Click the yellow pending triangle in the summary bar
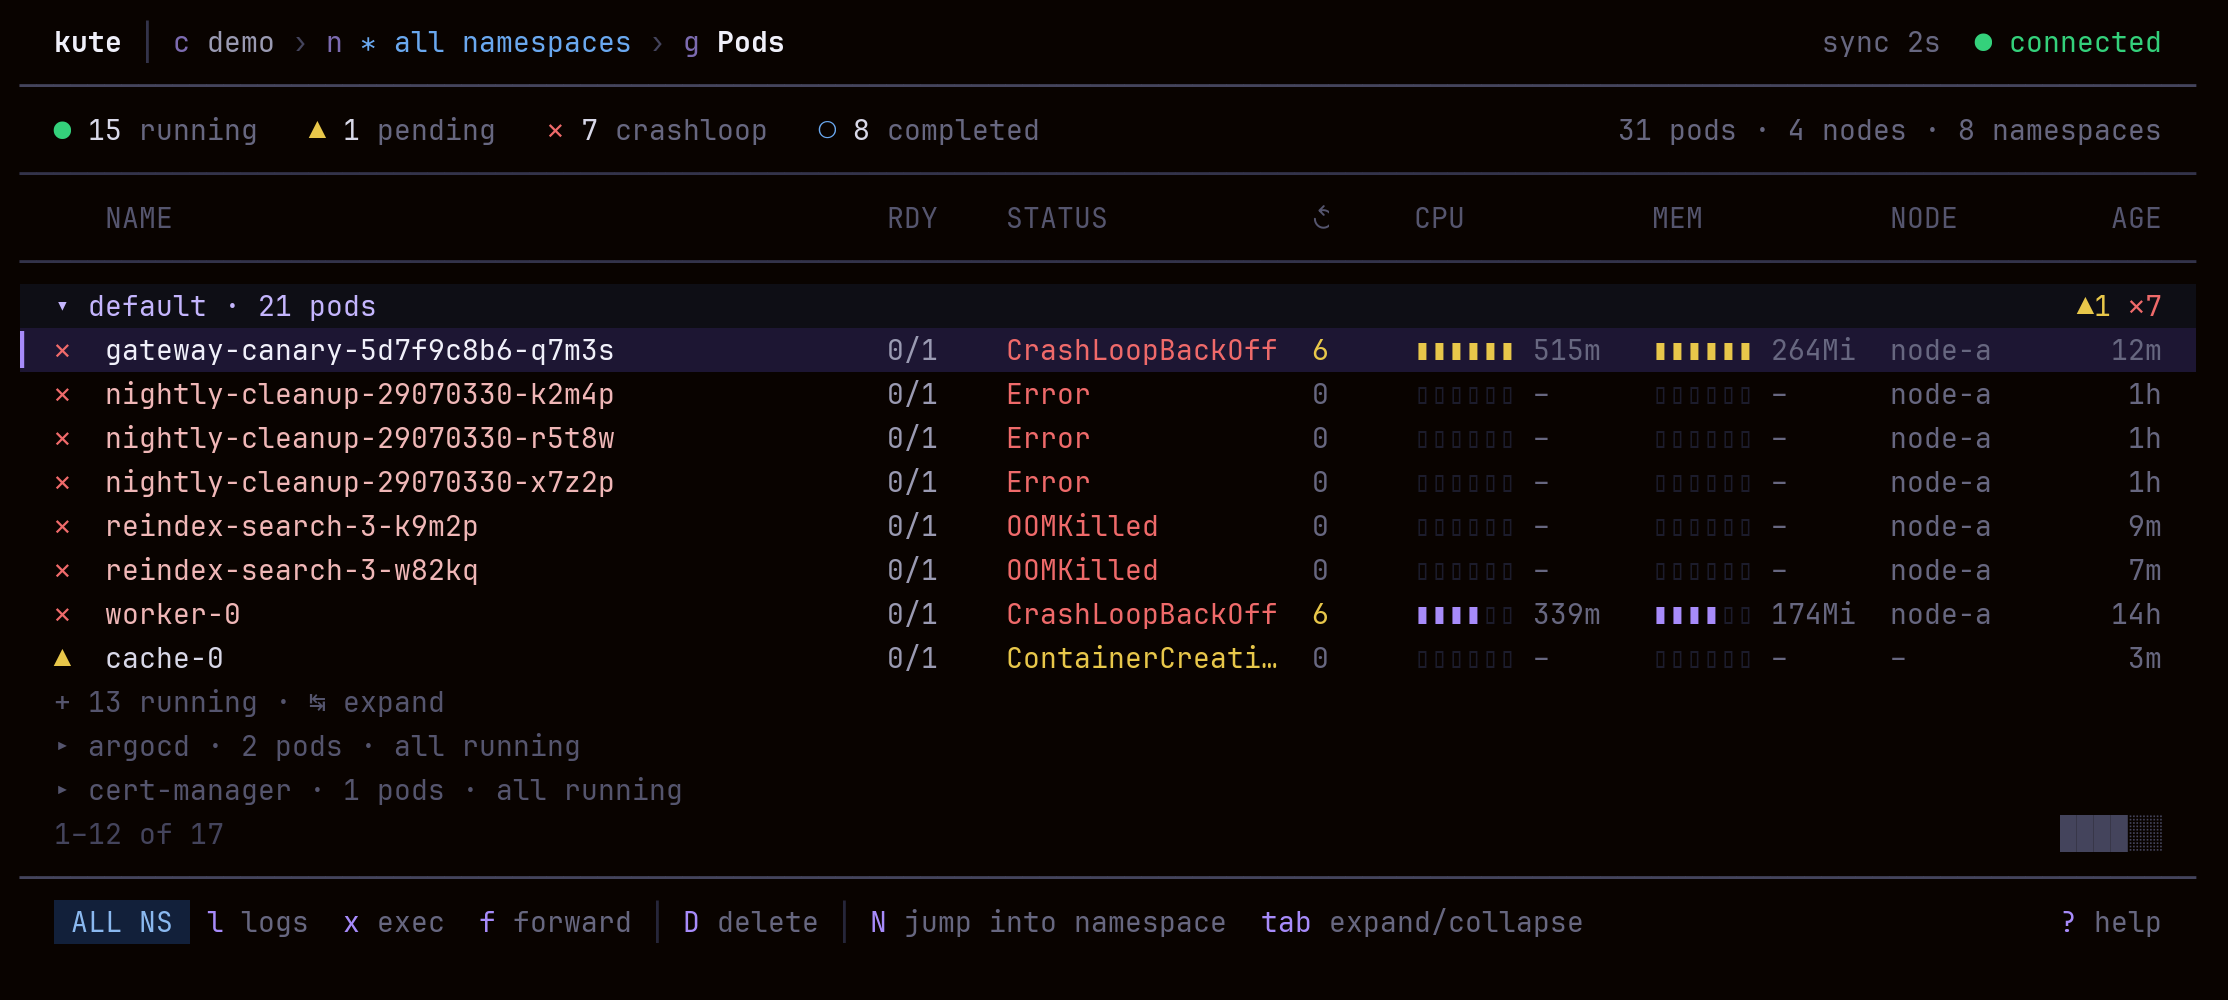This screenshot has width=2228, height=1000. point(317,130)
